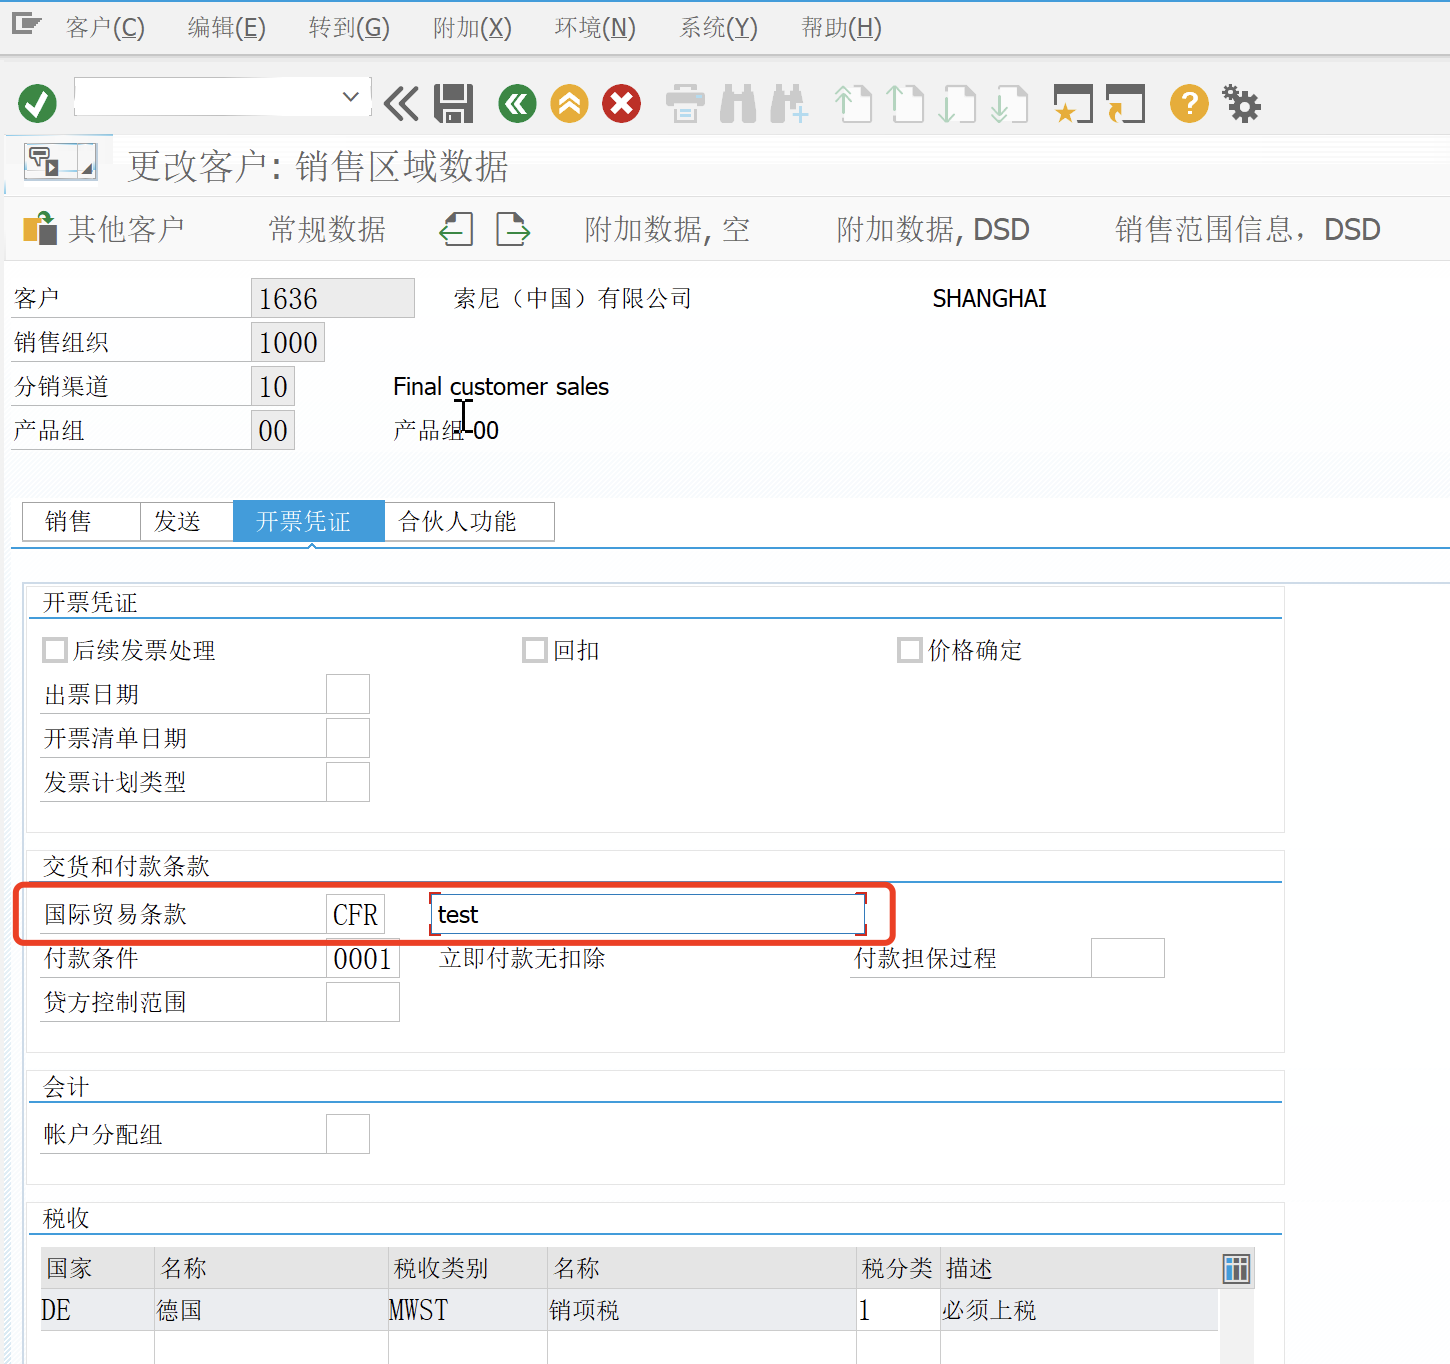Select the 开票凭证 tab
1450x1364 pixels.
coord(308,522)
